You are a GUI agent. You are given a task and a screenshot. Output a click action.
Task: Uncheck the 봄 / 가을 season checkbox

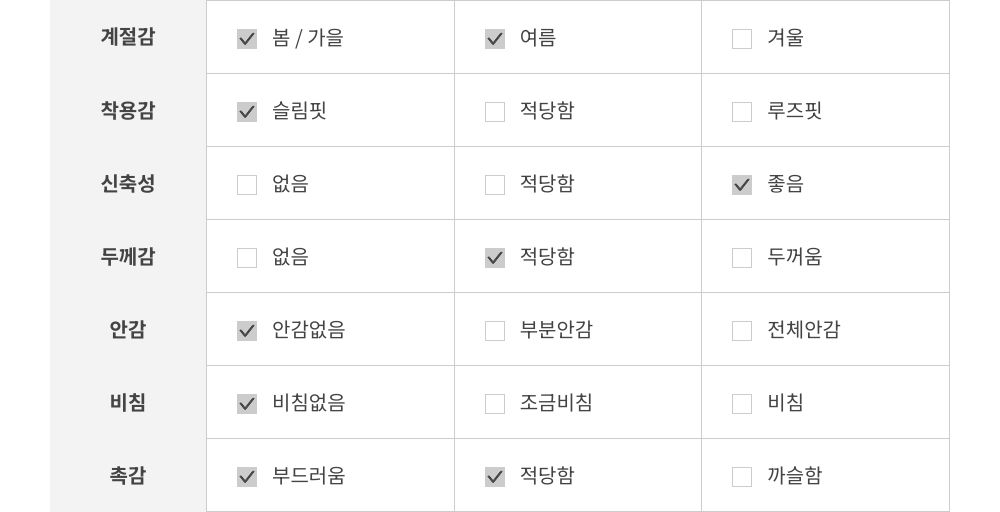(x=247, y=39)
